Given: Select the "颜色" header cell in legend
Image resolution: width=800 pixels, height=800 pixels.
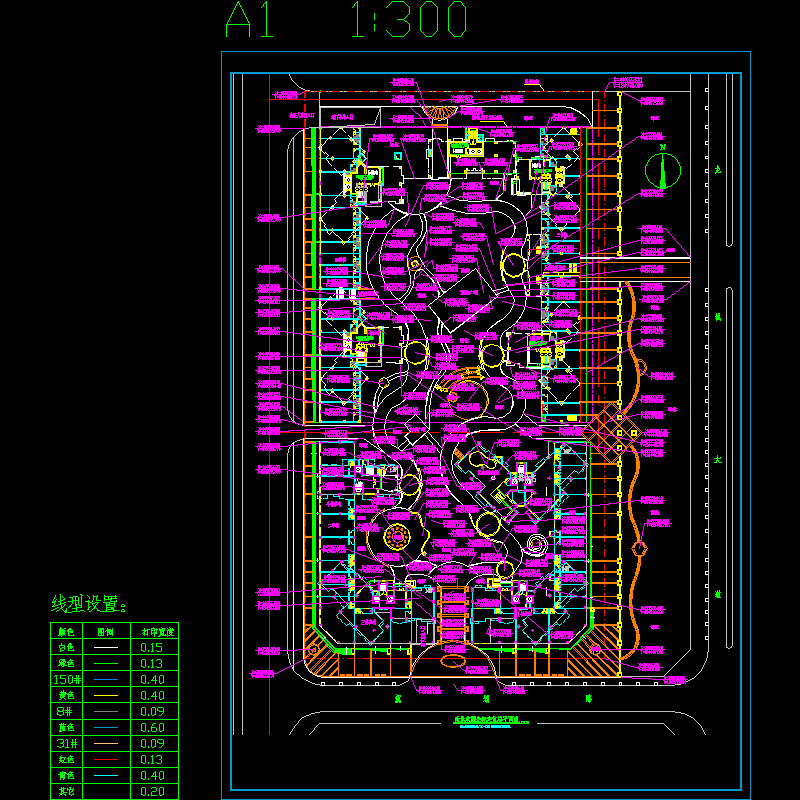Looking at the screenshot, I should (66, 632).
